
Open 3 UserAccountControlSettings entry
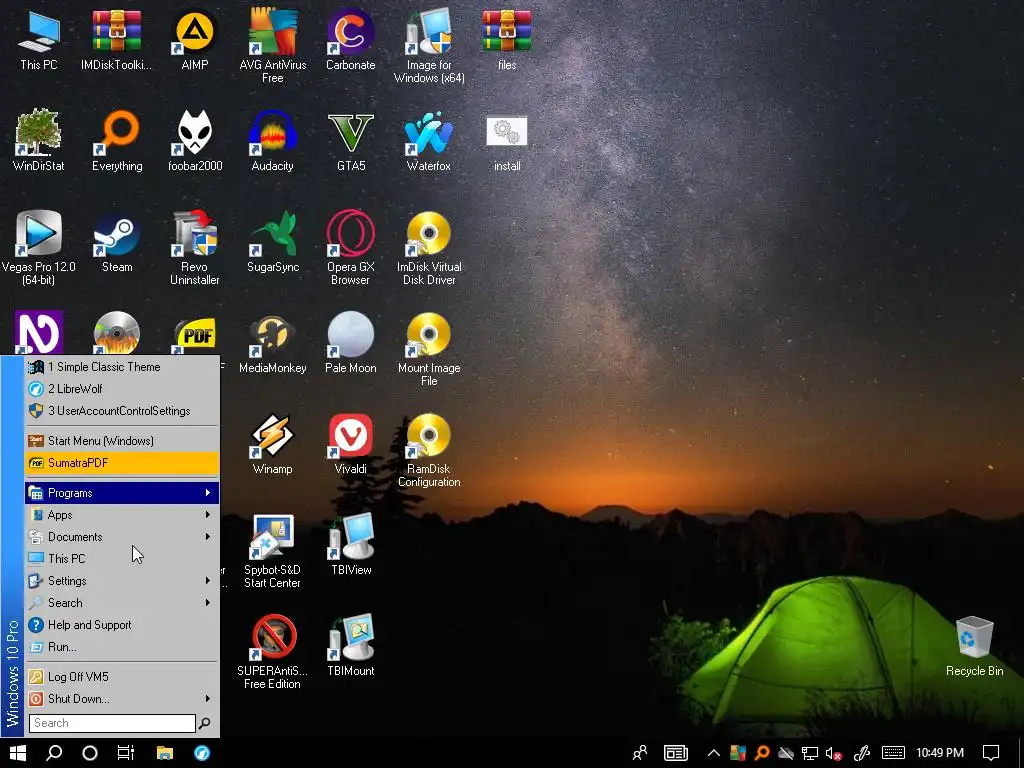tap(122, 411)
